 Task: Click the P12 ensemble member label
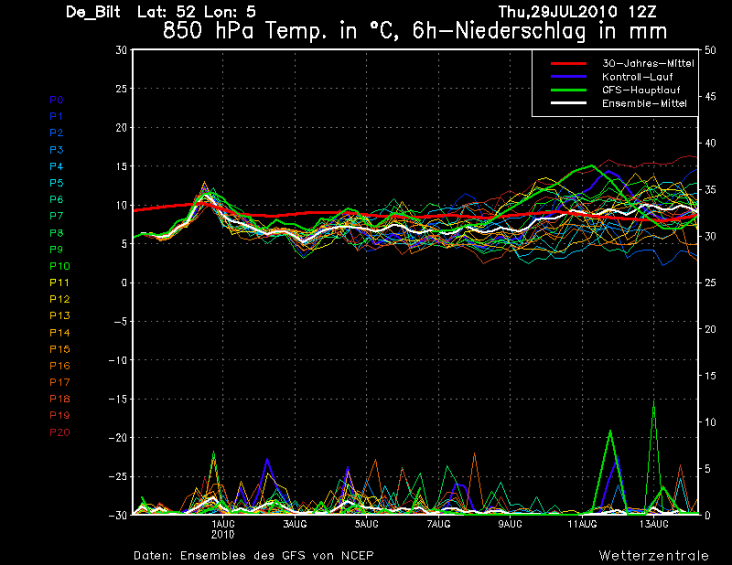tap(60, 299)
